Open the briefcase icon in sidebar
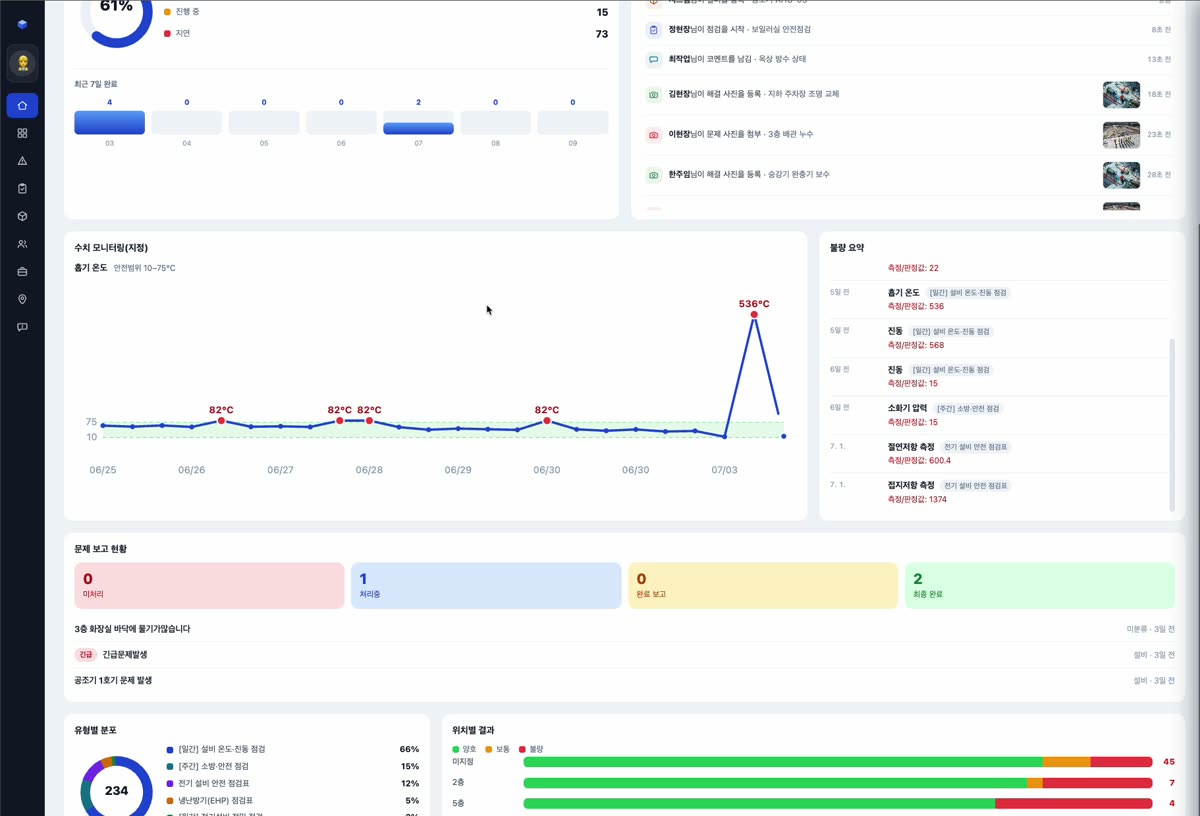The image size is (1200, 816). click(22, 271)
